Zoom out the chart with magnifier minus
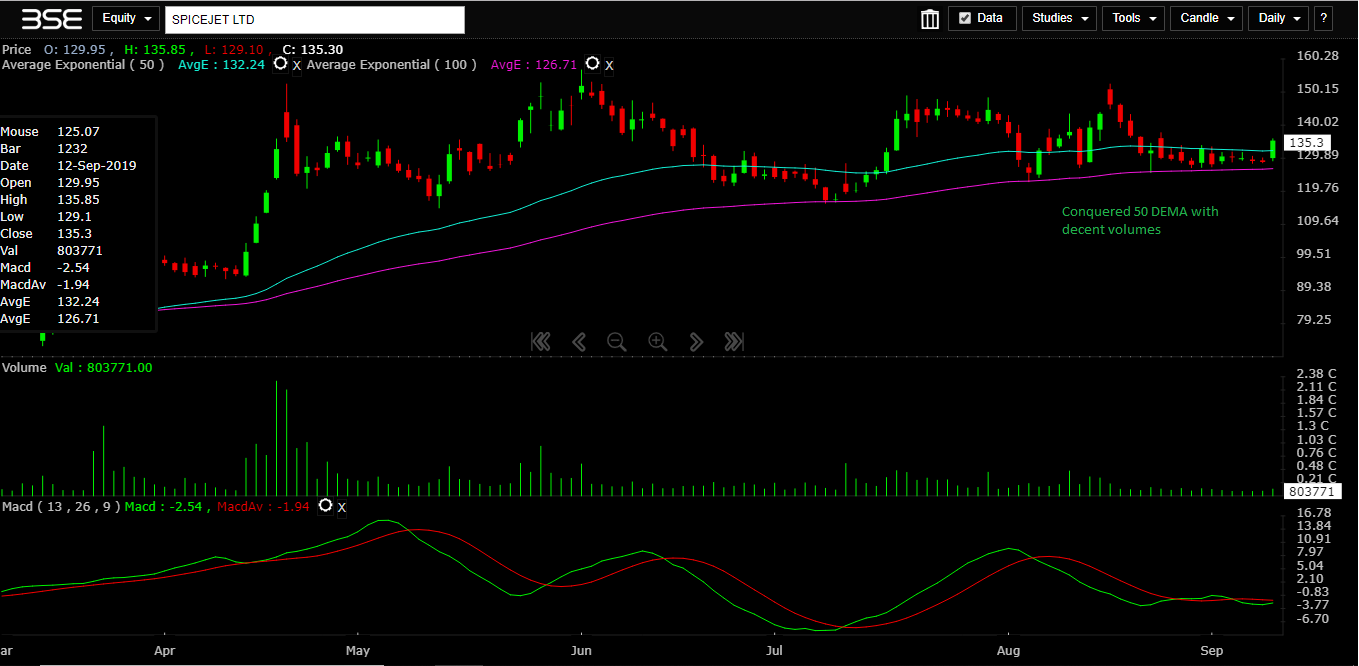Screen dimensions: 1359x666 click(x=616, y=342)
